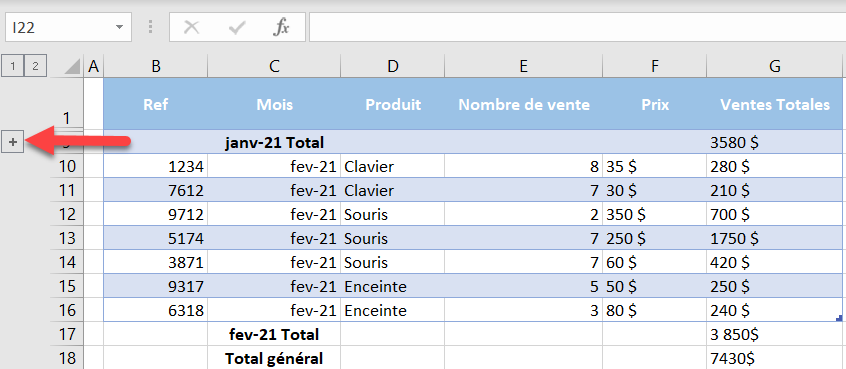Select the 420 $ sales cell

(x=776, y=262)
